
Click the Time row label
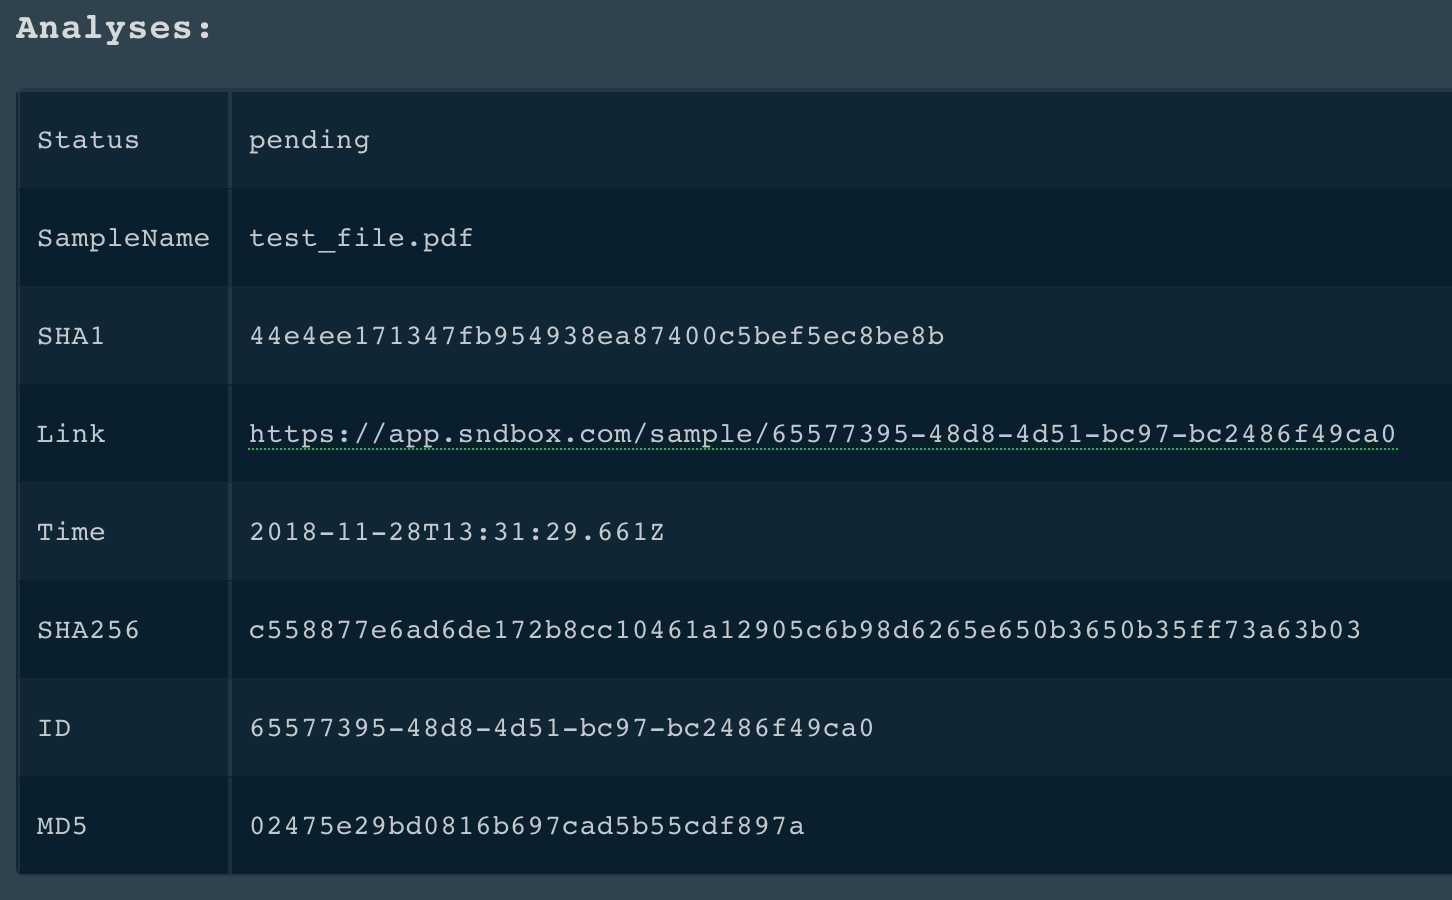tap(70, 532)
